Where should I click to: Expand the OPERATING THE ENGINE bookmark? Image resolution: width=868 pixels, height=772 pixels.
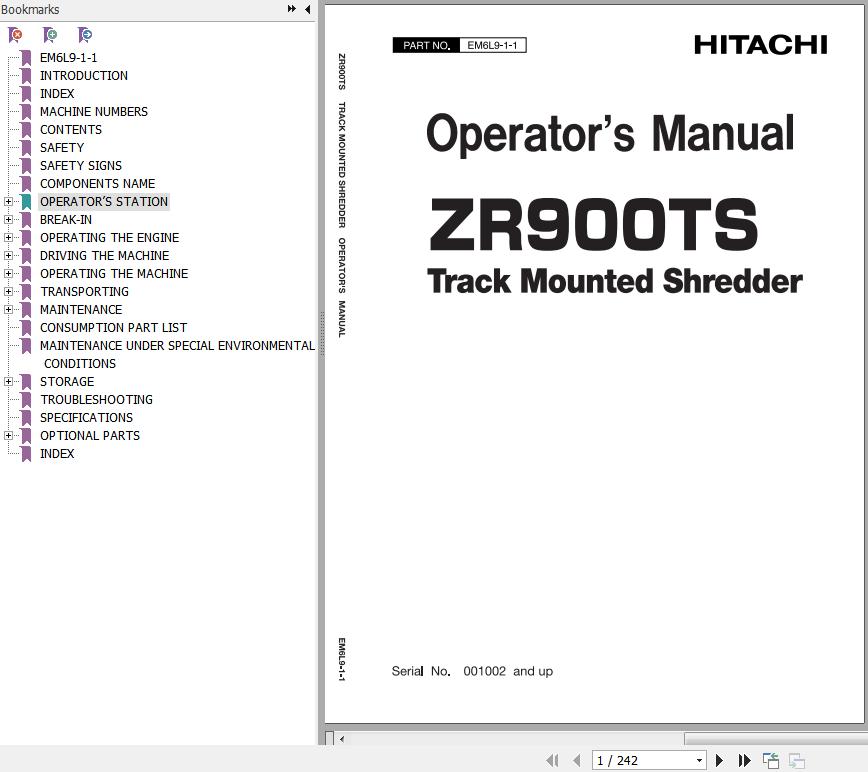pyautogui.click(x=8, y=237)
